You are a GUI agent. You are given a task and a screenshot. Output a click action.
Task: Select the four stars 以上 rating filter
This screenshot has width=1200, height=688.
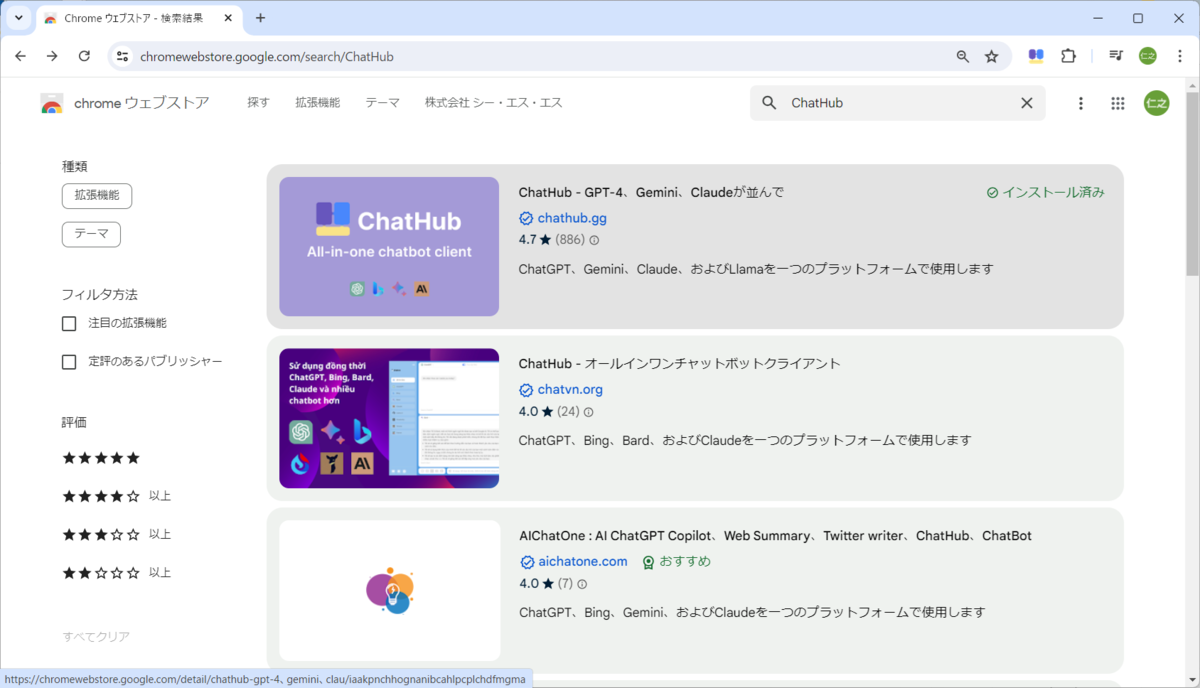(116, 496)
